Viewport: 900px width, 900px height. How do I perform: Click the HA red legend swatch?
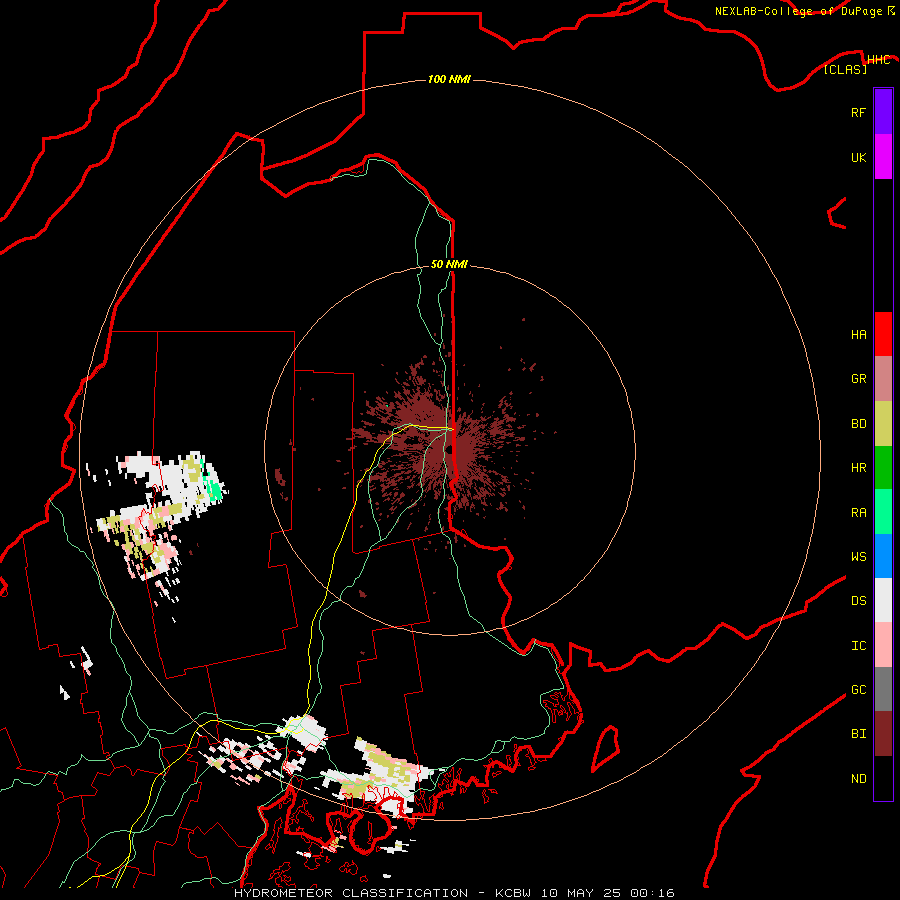tap(883, 334)
